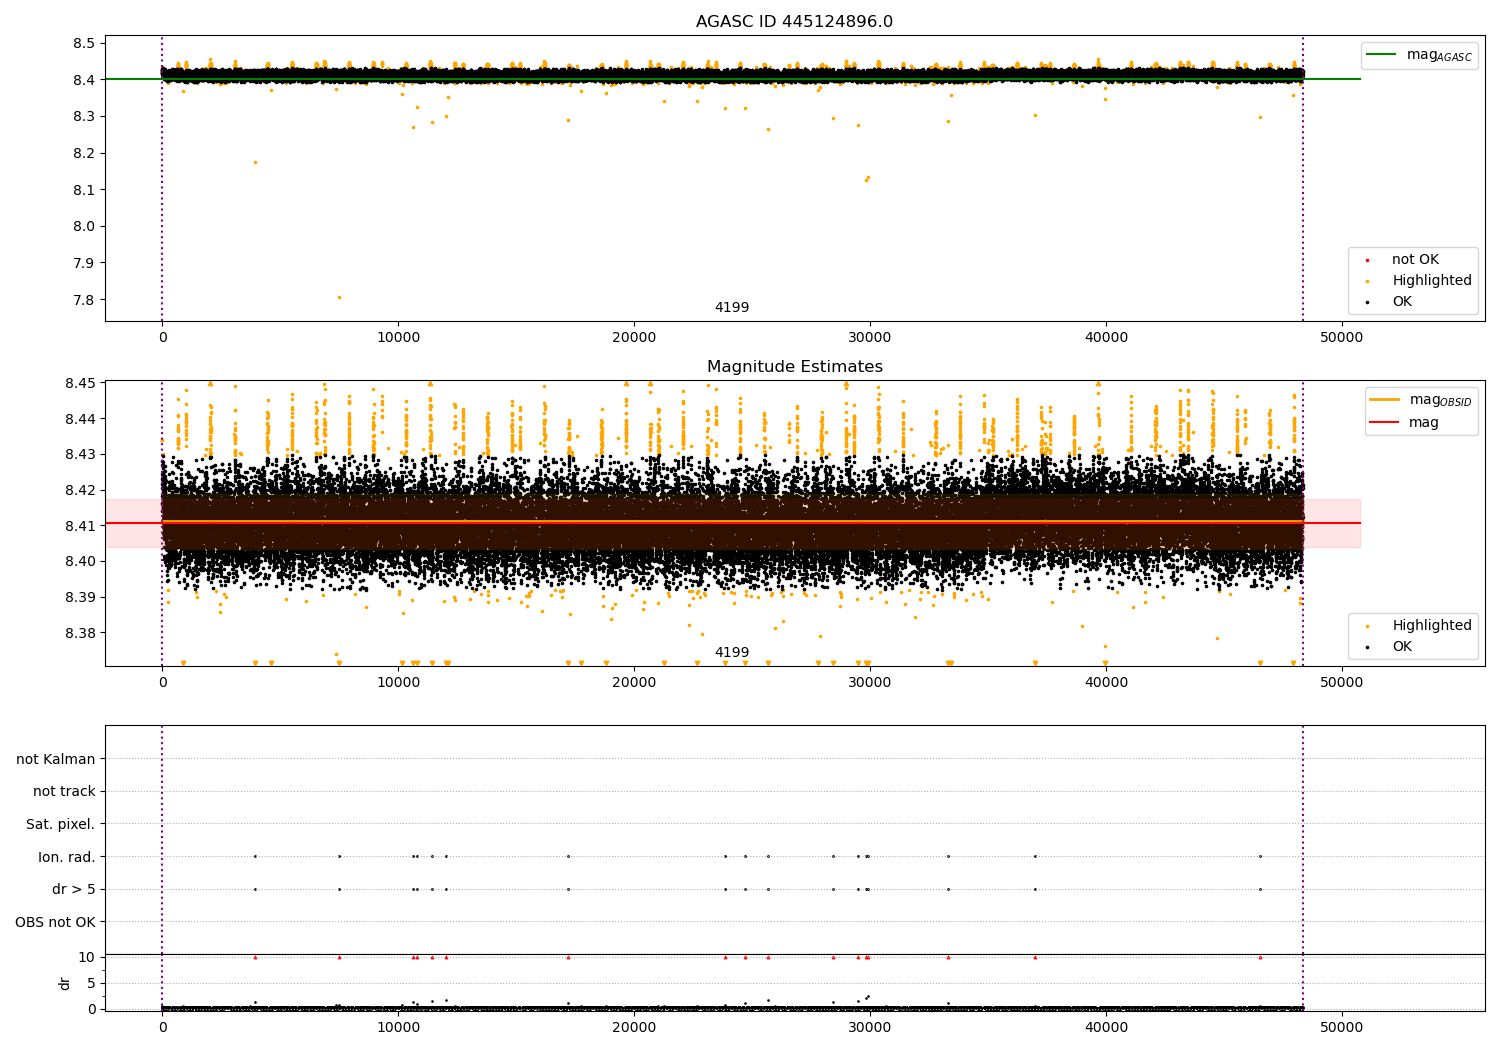1500x1050 pixels.
Task: Click the 'Ion. rad.' row label
Action: pyautogui.click(x=66, y=857)
